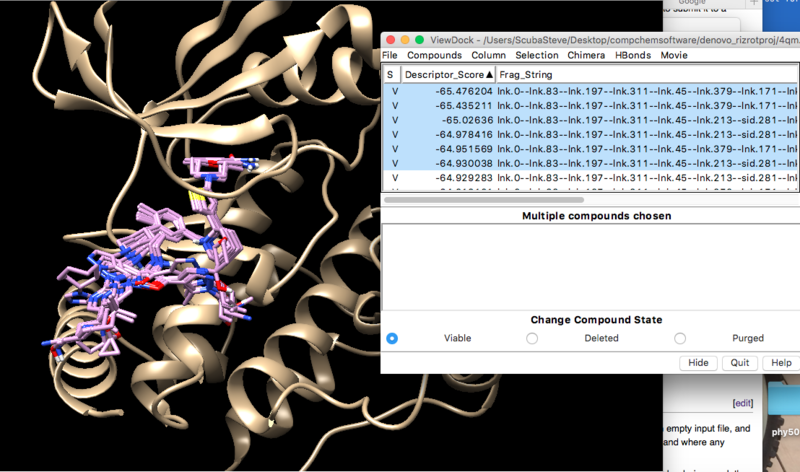800x472 pixels.
Task: Open the HBonds menu
Action: tap(633, 55)
